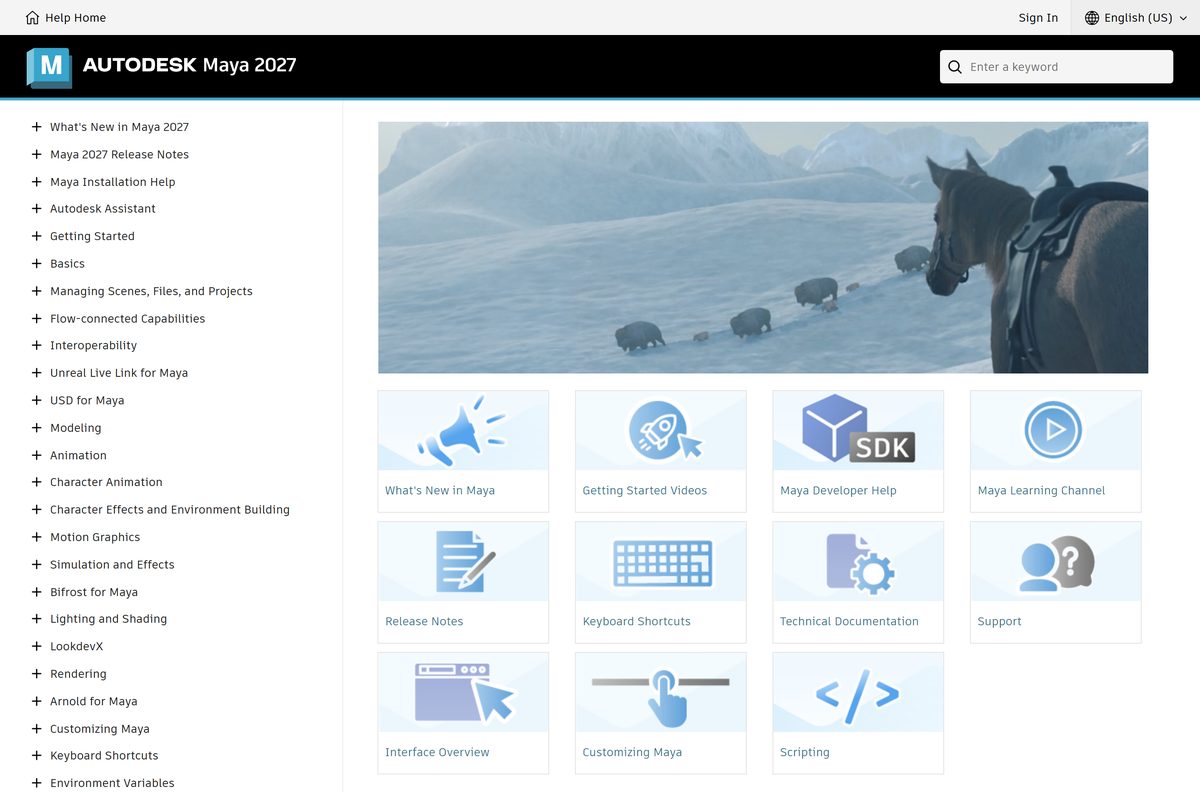Click the Technical Documentation gear icon
1200x792 pixels.
[x=859, y=563]
